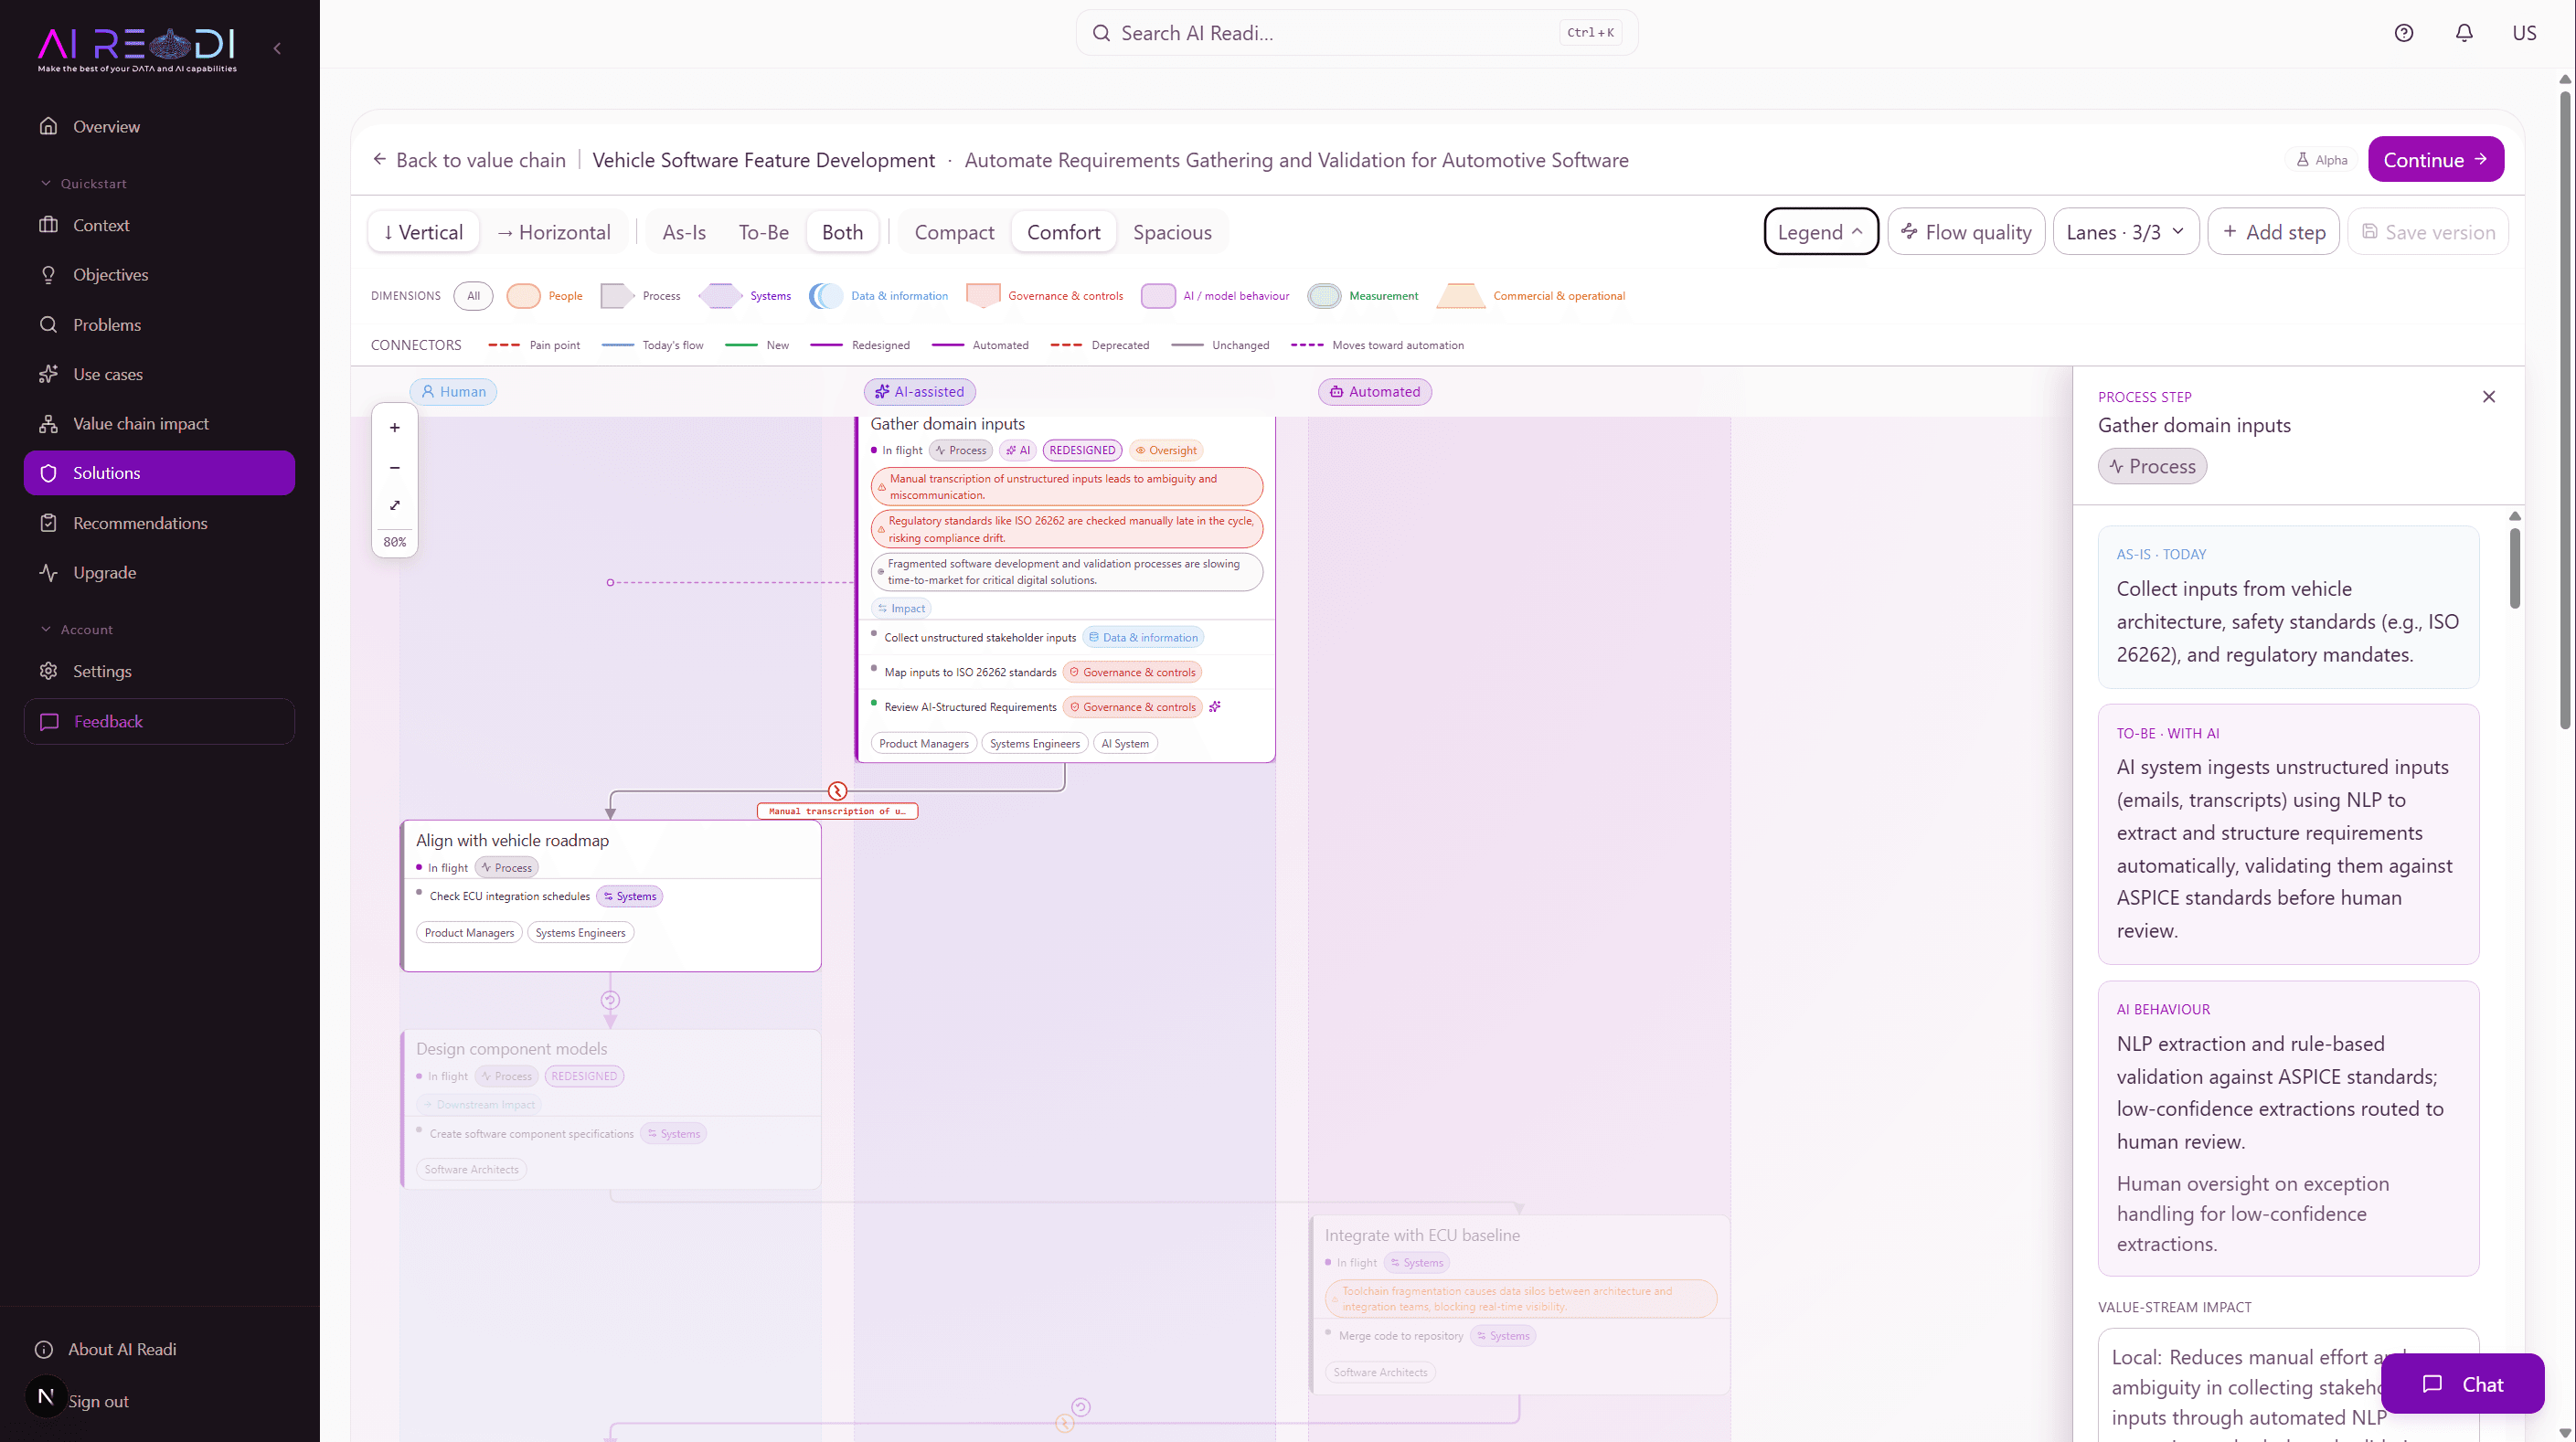
Task: Filter by Measurement dimension
Action: coord(1363,296)
